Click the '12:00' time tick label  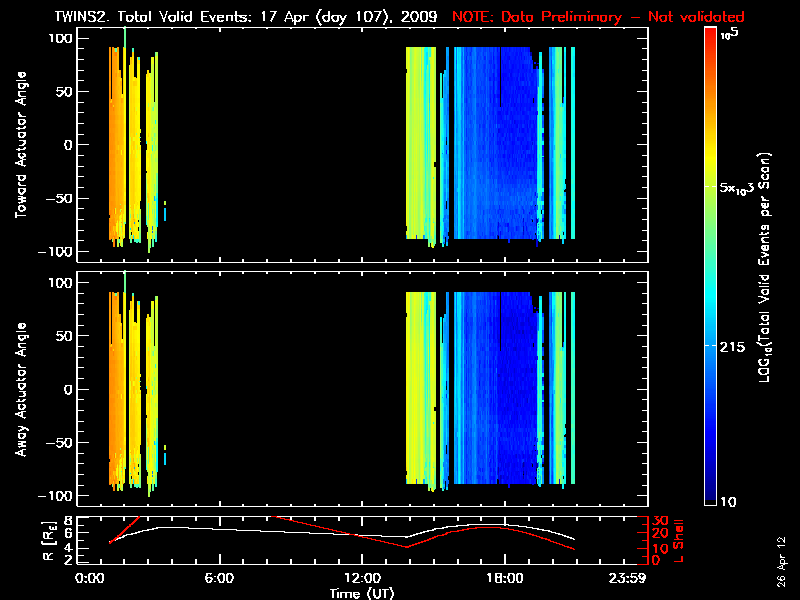point(361,578)
